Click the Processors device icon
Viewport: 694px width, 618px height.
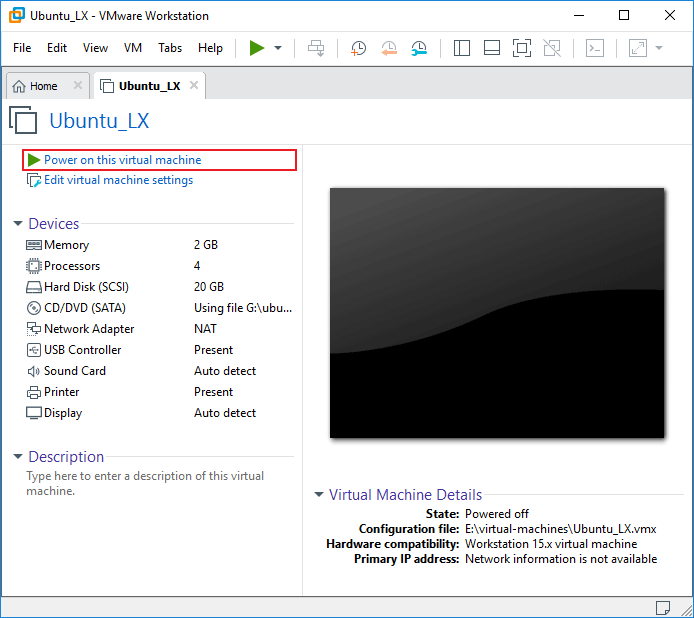(34, 266)
